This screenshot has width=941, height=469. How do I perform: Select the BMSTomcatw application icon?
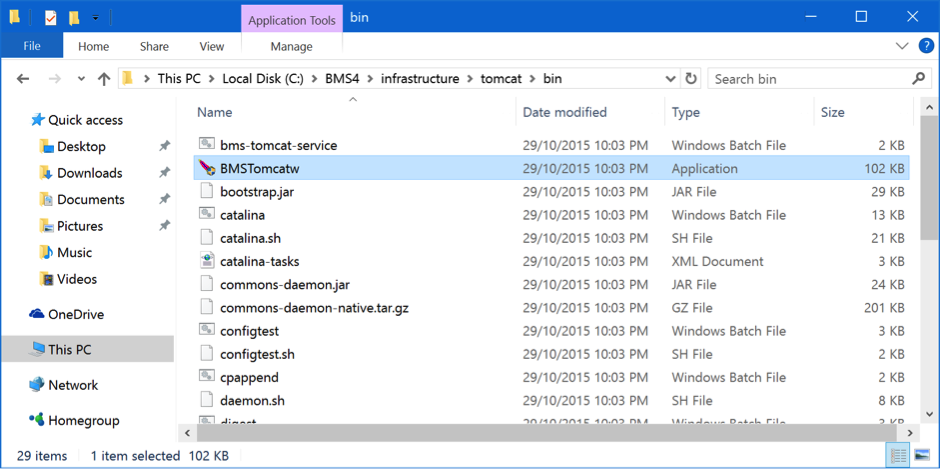206,169
